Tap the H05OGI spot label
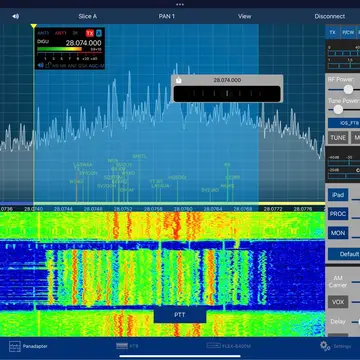This screenshot has height=360, width=360. click(177, 178)
